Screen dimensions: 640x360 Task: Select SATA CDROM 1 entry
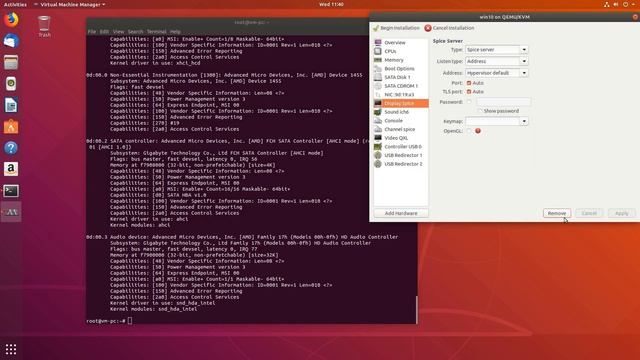(x=401, y=86)
